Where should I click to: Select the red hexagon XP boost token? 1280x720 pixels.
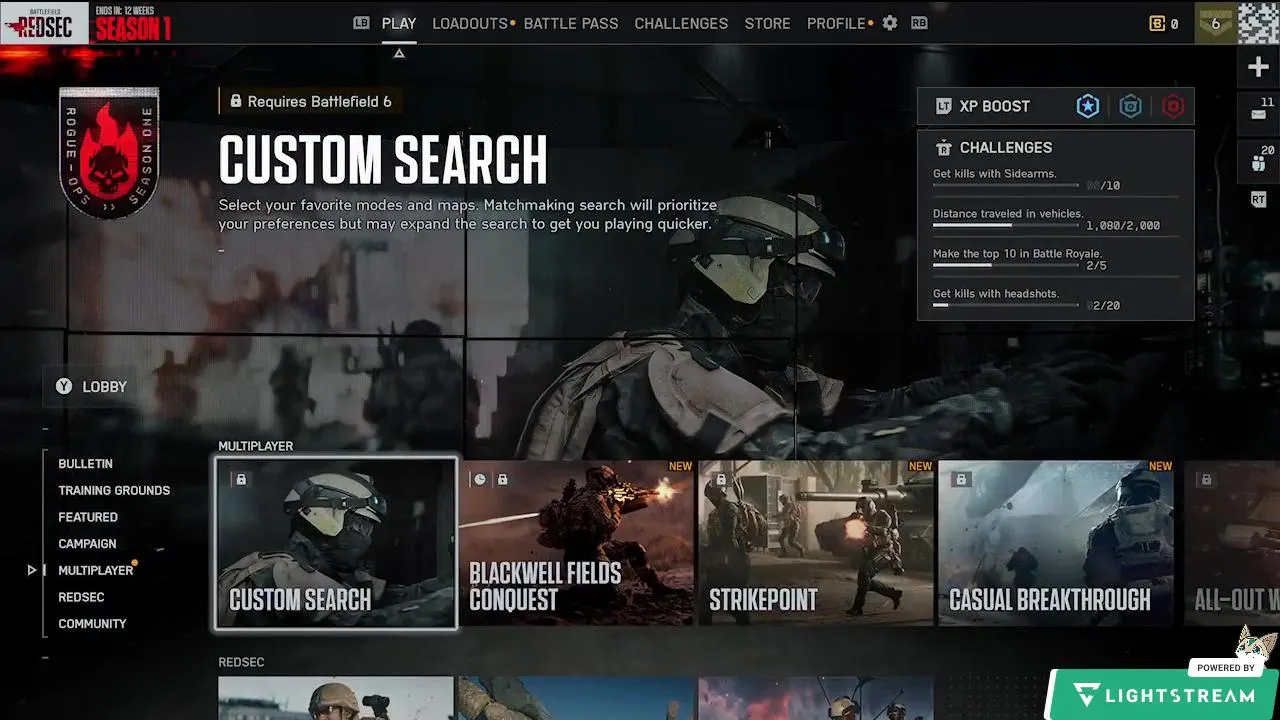point(1173,106)
